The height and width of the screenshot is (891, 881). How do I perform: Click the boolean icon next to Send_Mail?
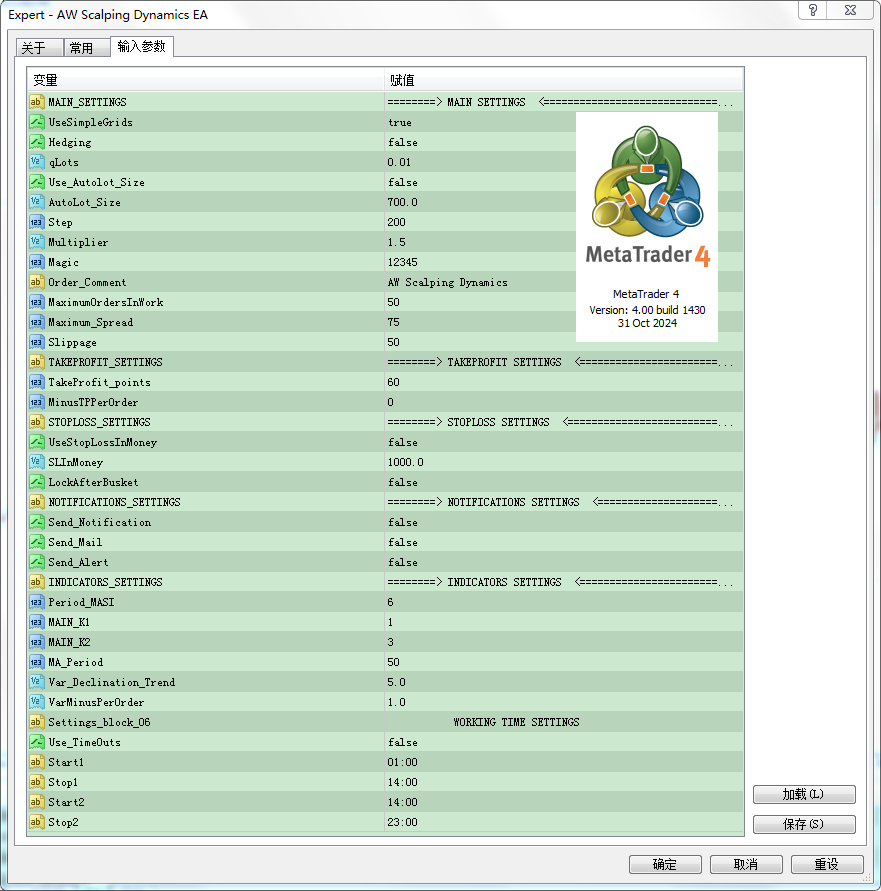point(36,542)
